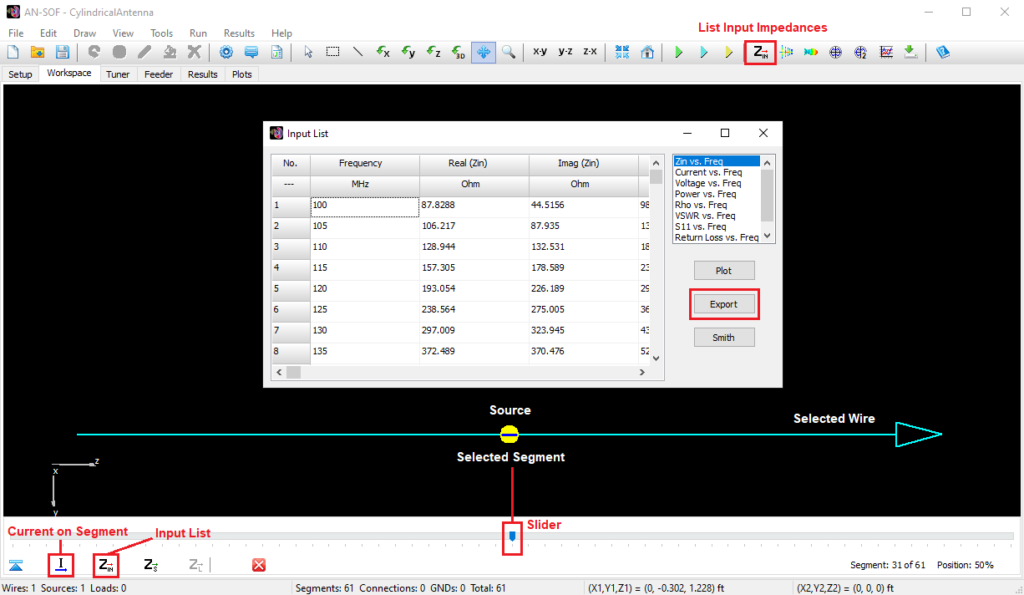Click the segment position slider
This screenshot has width=1024, height=595.
(511, 538)
